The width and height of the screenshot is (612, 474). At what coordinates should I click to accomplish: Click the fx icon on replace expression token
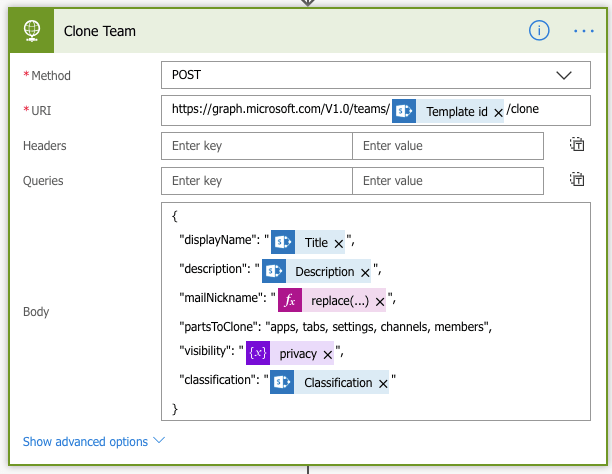point(290,299)
